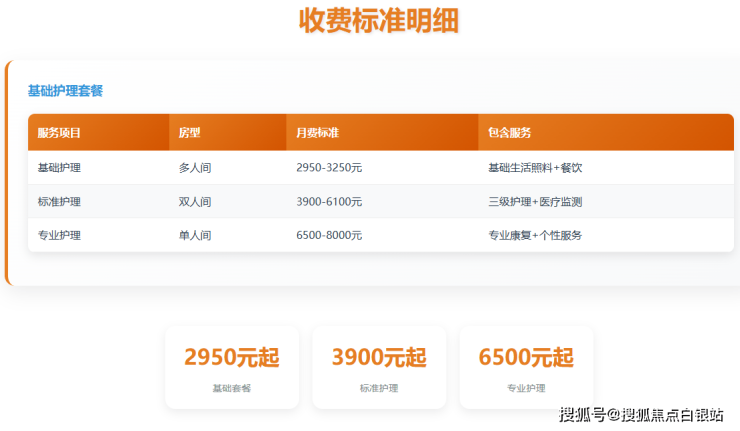Click the 双人间 room type cell
The width and height of the screenshot is (740, 431).
[195, 202]
